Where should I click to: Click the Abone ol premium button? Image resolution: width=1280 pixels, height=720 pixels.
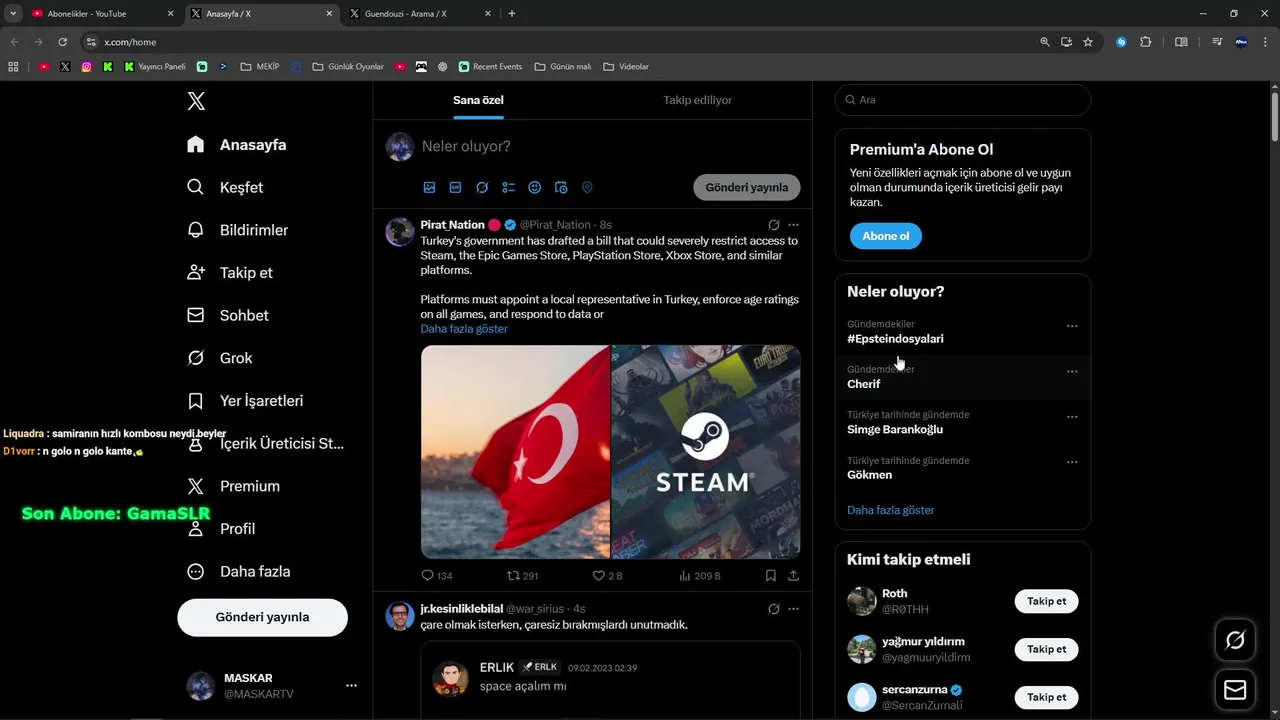tap(886, 236)
